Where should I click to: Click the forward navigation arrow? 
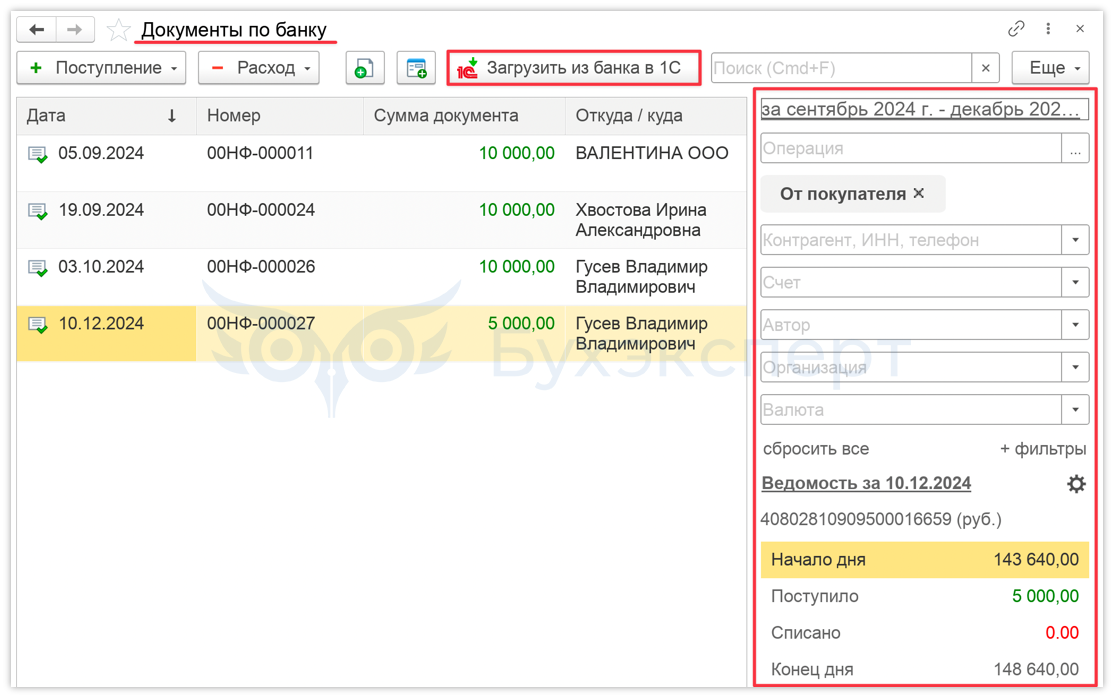[x=75, y=29]
